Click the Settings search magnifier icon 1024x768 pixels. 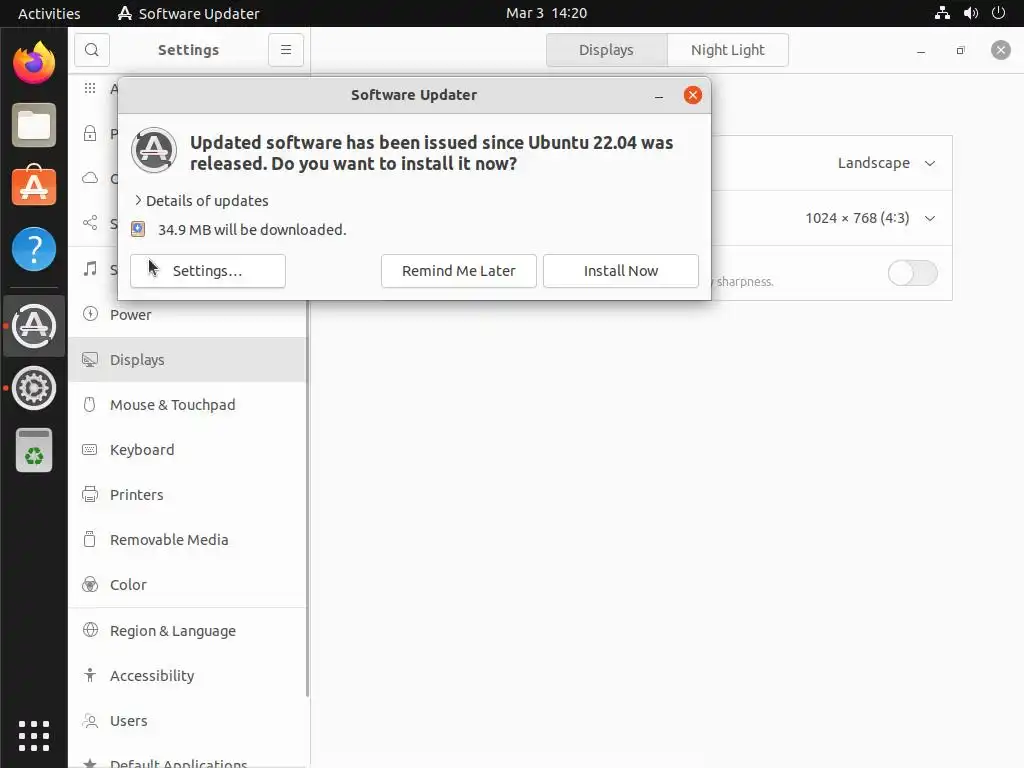pyautogui.click(x=92, y=50)
